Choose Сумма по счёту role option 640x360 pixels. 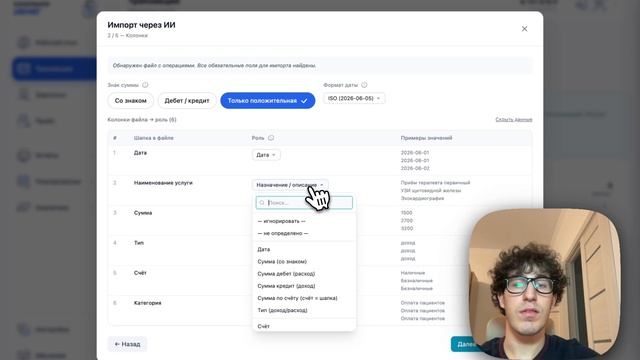click(x=297, y=298)
